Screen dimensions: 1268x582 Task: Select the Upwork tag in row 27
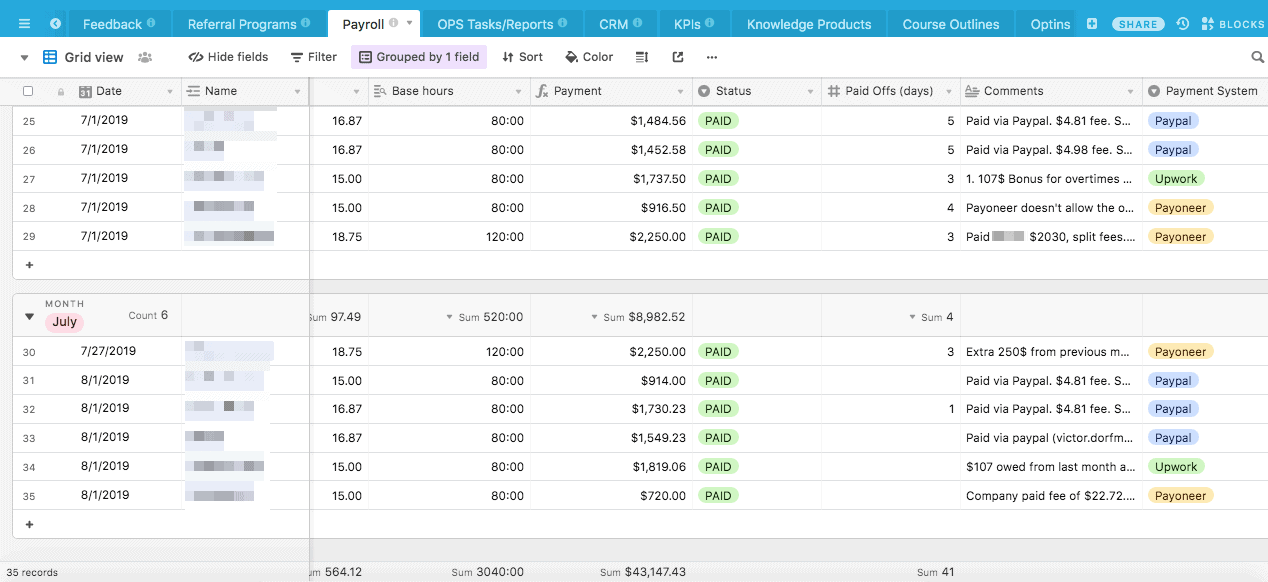click(1176, 179)
